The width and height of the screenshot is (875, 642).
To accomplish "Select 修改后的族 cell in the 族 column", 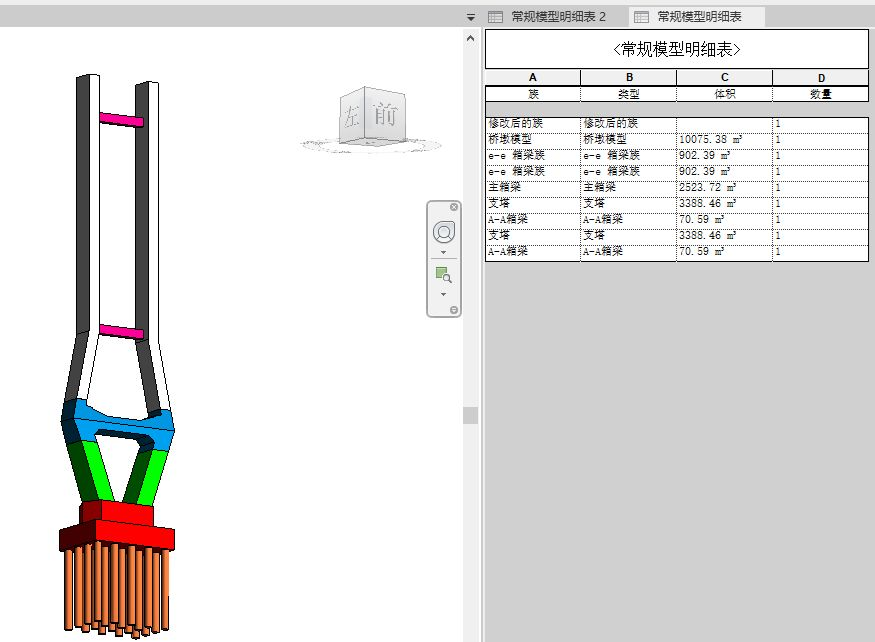I will 533,124.
